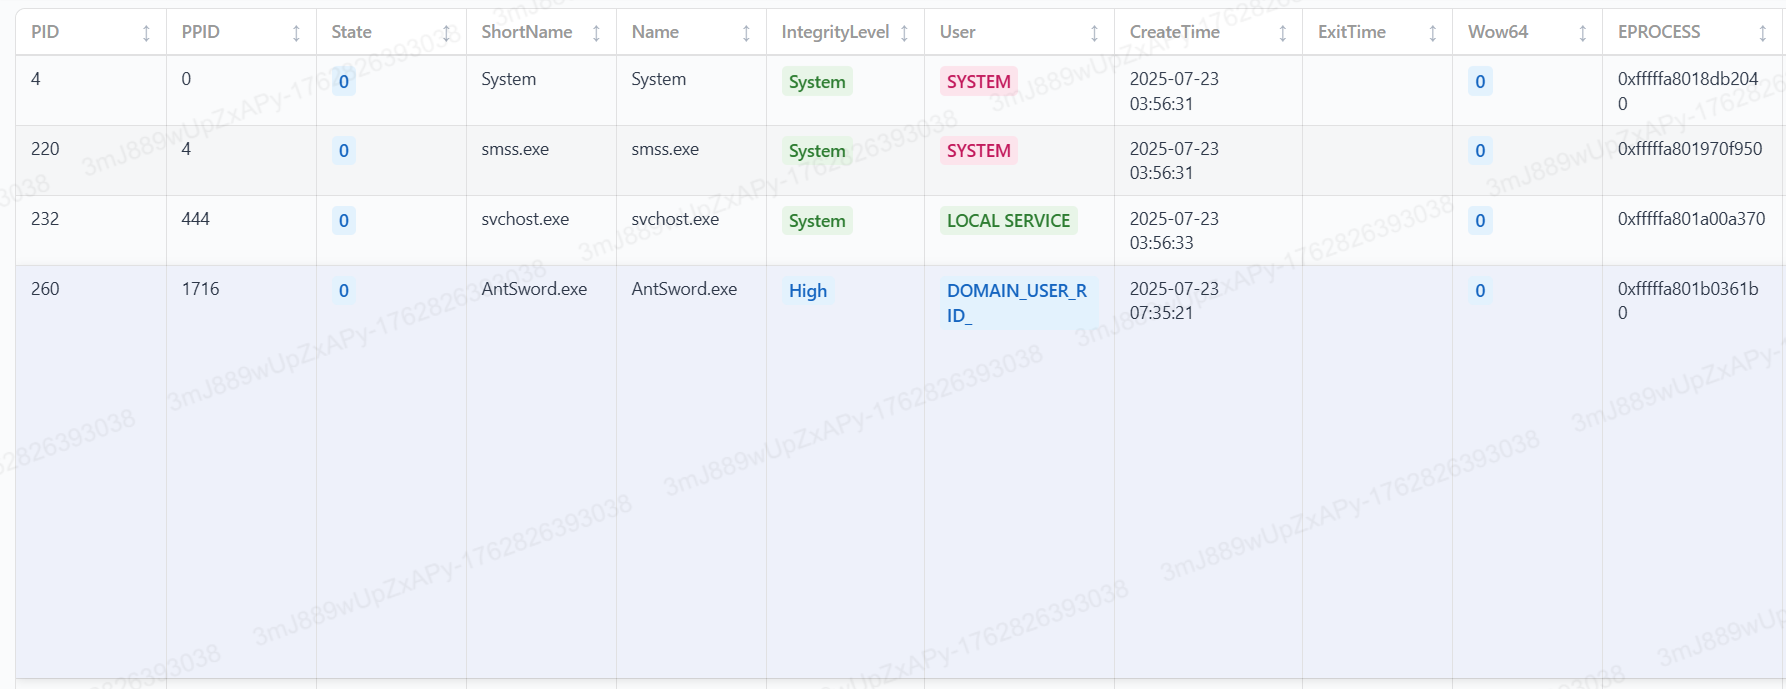Click the High integrity level tag
This screenshot has width=1786, height=689.
pos(808,291)
